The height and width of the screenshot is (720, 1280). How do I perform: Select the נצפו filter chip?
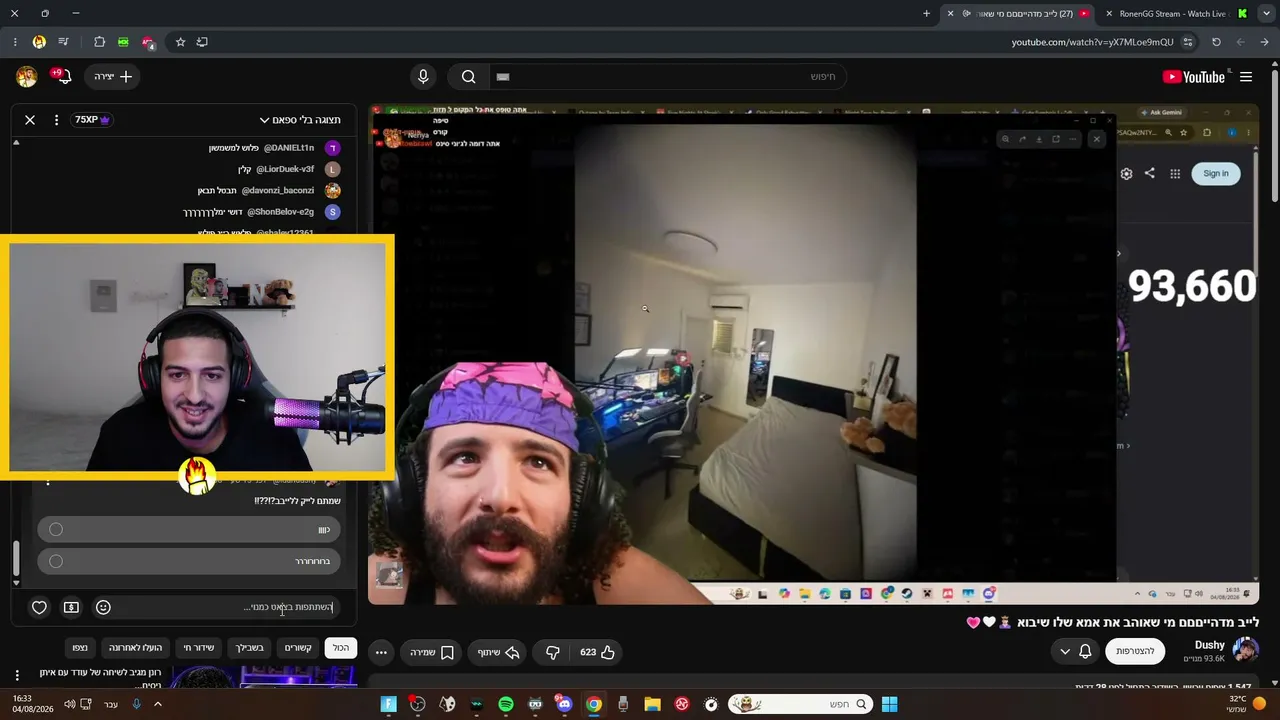click(80, 648)
